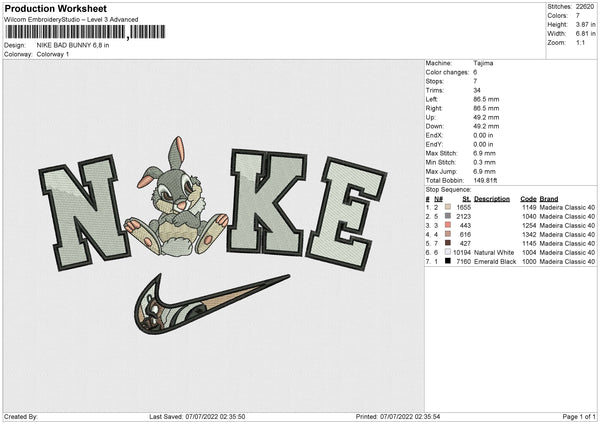This screenshot has width=600, height=424.
Task: Click thread code 1342
Action: coord(529,235)
